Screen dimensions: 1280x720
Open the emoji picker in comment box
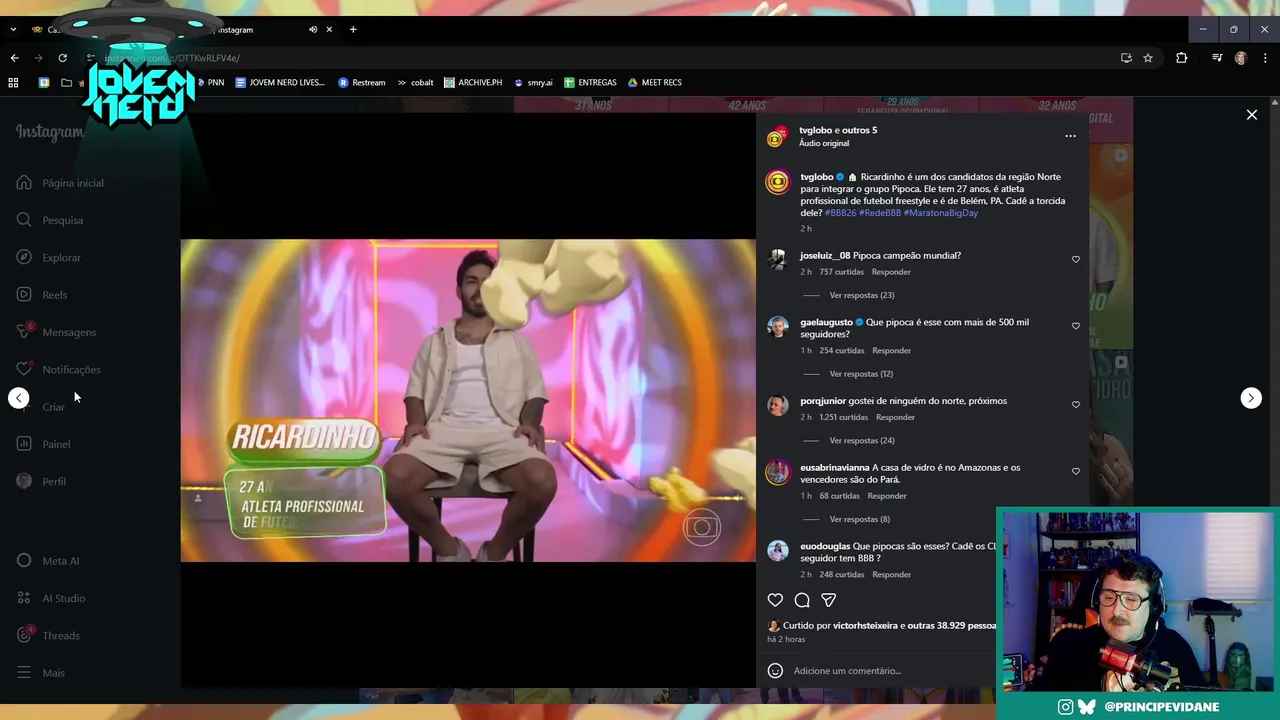pyautogui.click(x=775, y=670)
